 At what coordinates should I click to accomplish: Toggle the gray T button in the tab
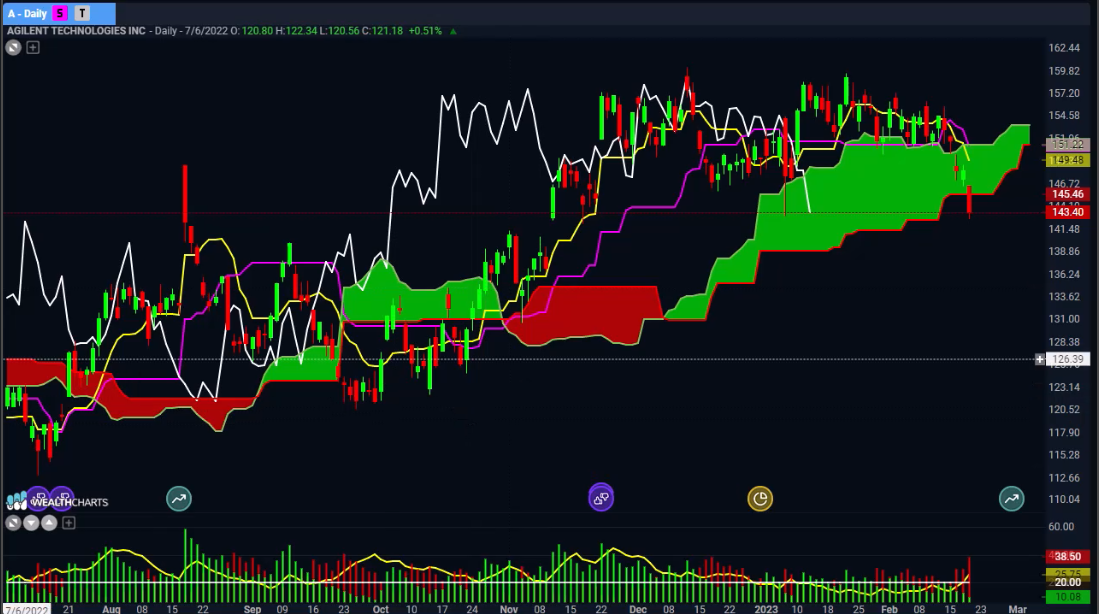(82, 13)
